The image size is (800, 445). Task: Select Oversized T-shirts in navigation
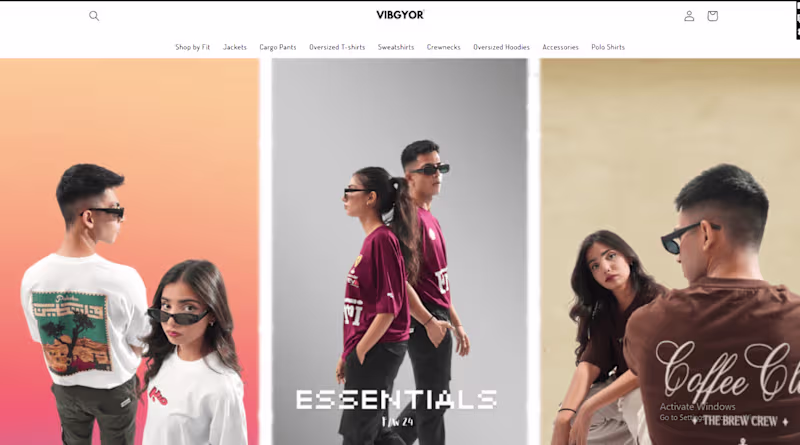(337, 47)
